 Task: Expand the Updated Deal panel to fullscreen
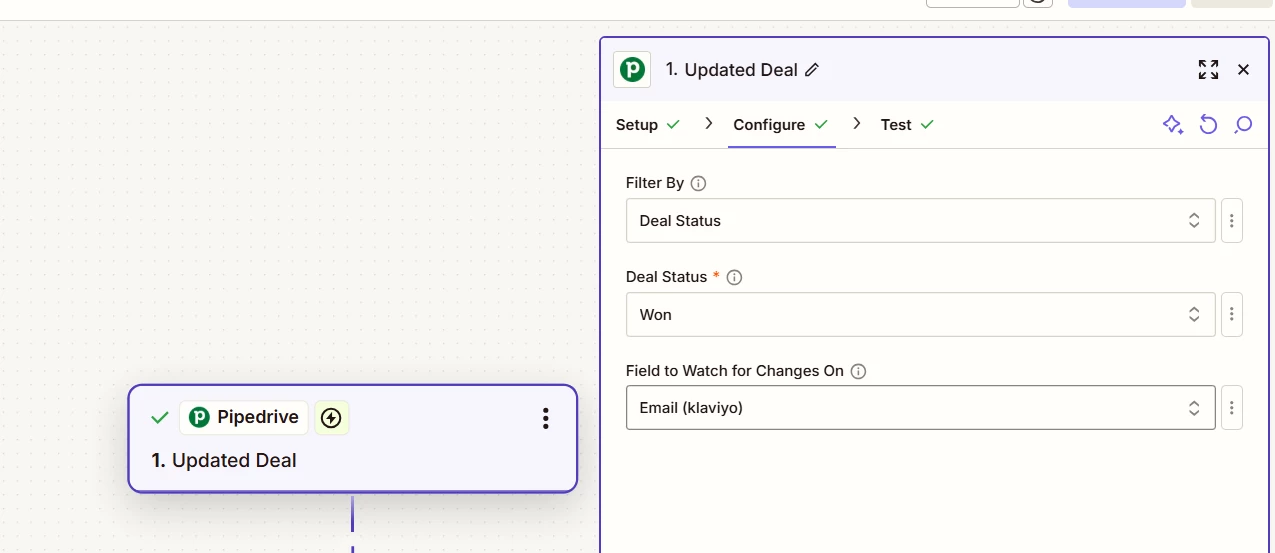[x=1208, y=70]
